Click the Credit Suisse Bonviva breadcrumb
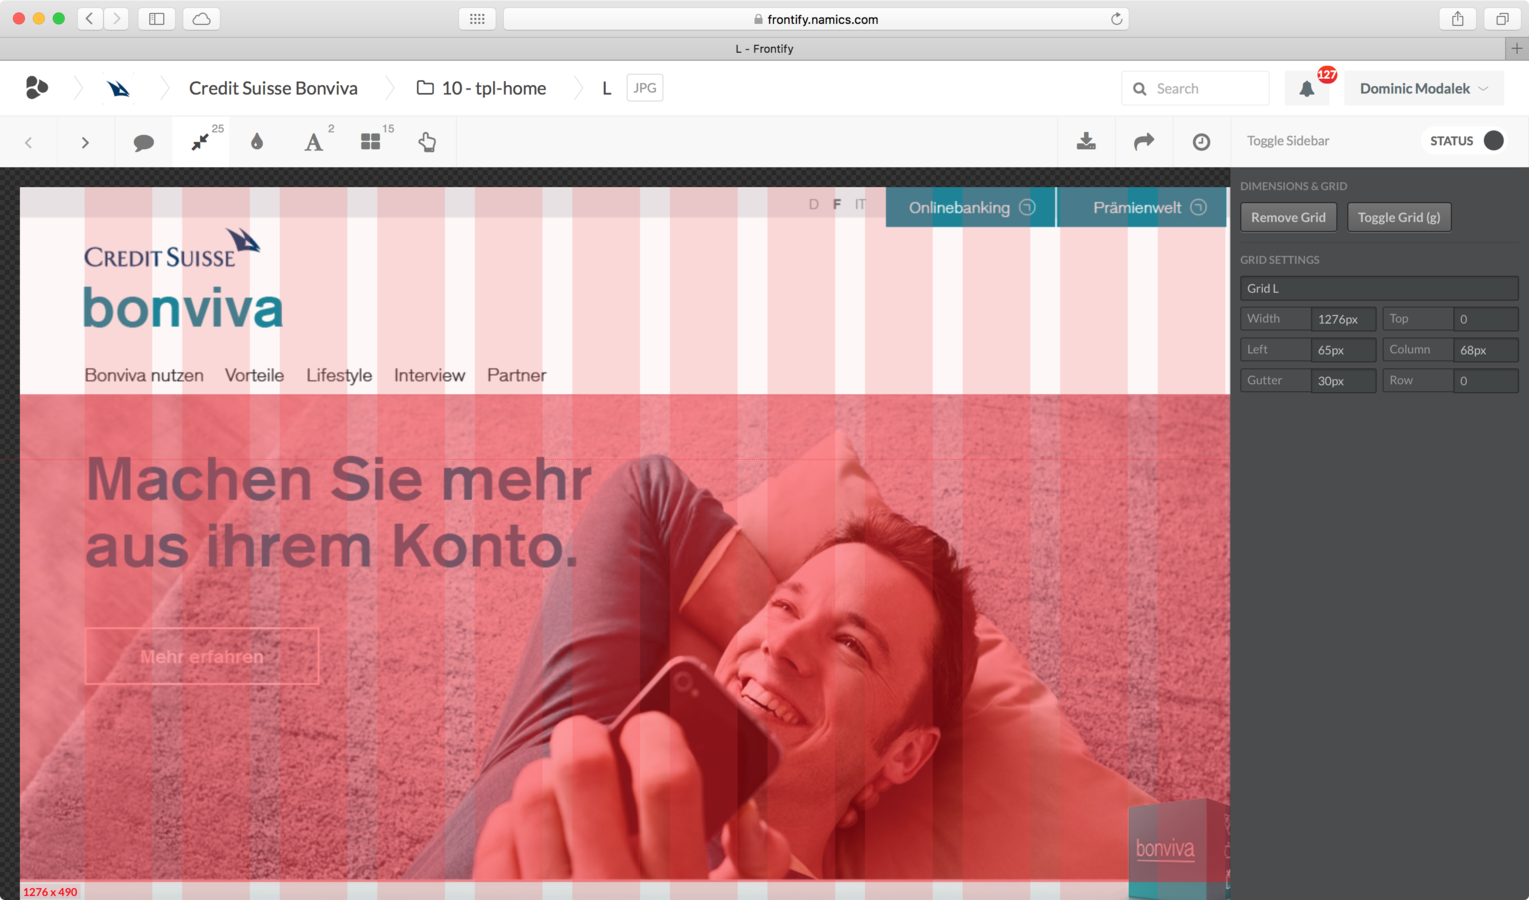The width and height of the screenshot is (1529, 900). 273,88
